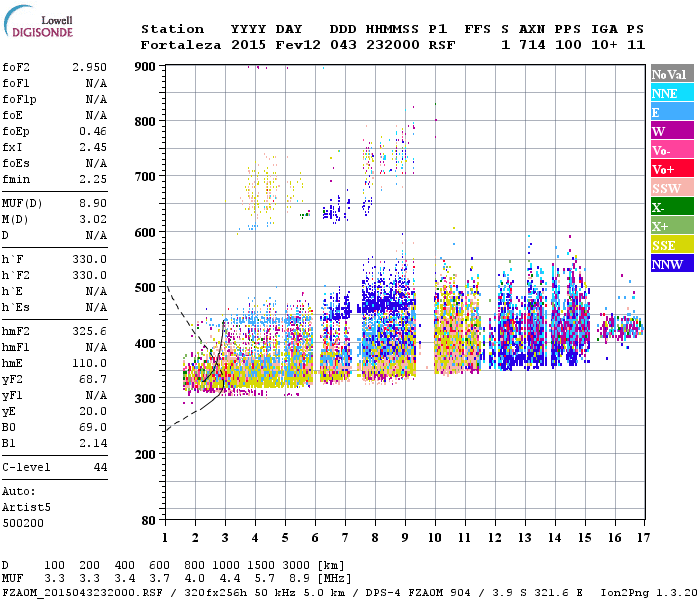The image size is (700, 600).
Task: Select the NNE cyan legend swatch
Action: [672, 92]
